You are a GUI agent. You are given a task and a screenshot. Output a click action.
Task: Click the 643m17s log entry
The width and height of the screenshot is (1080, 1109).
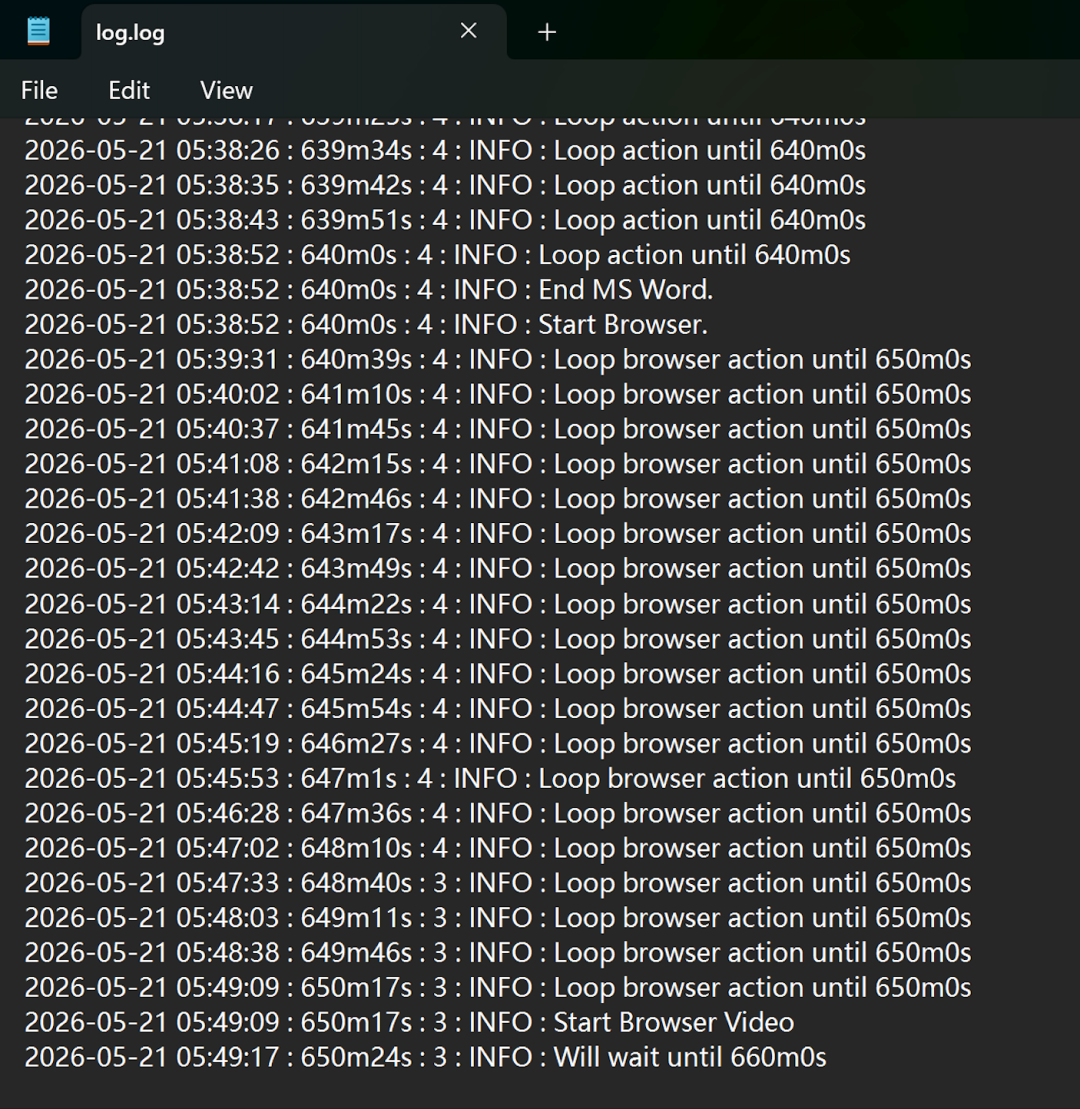coord(498,534)
